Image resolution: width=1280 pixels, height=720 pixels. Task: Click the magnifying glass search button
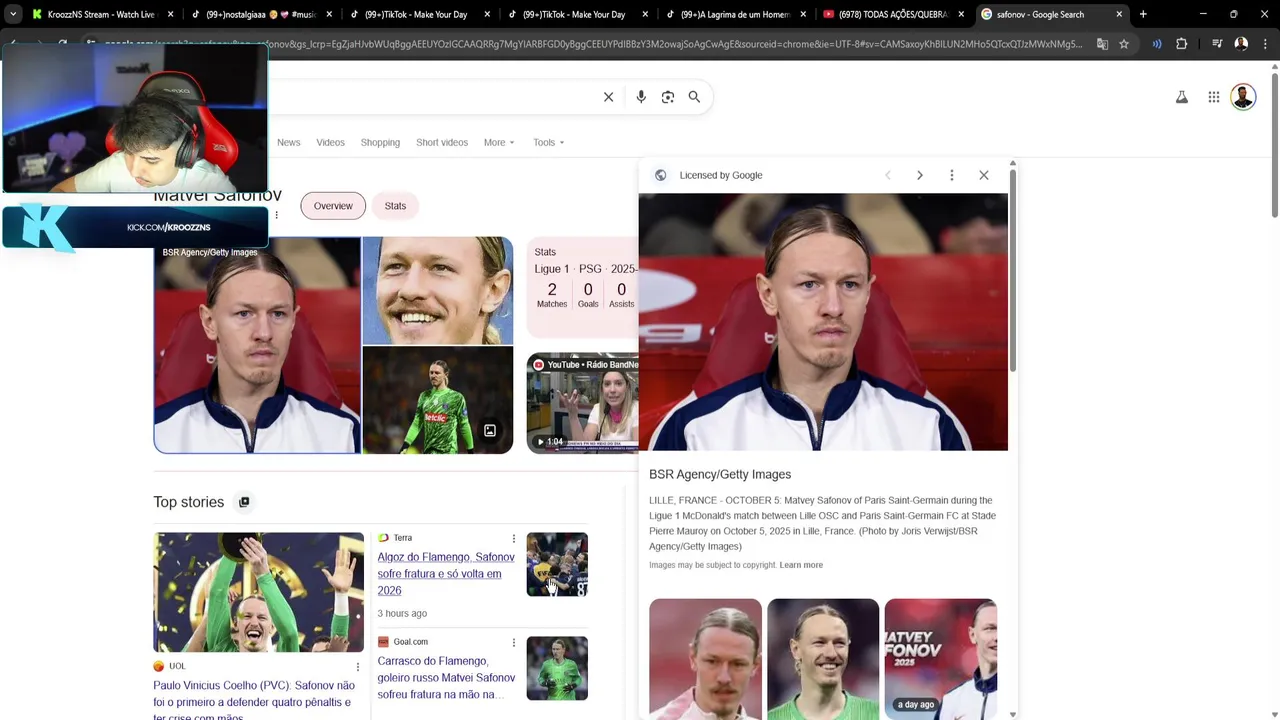tap(694, 97)
